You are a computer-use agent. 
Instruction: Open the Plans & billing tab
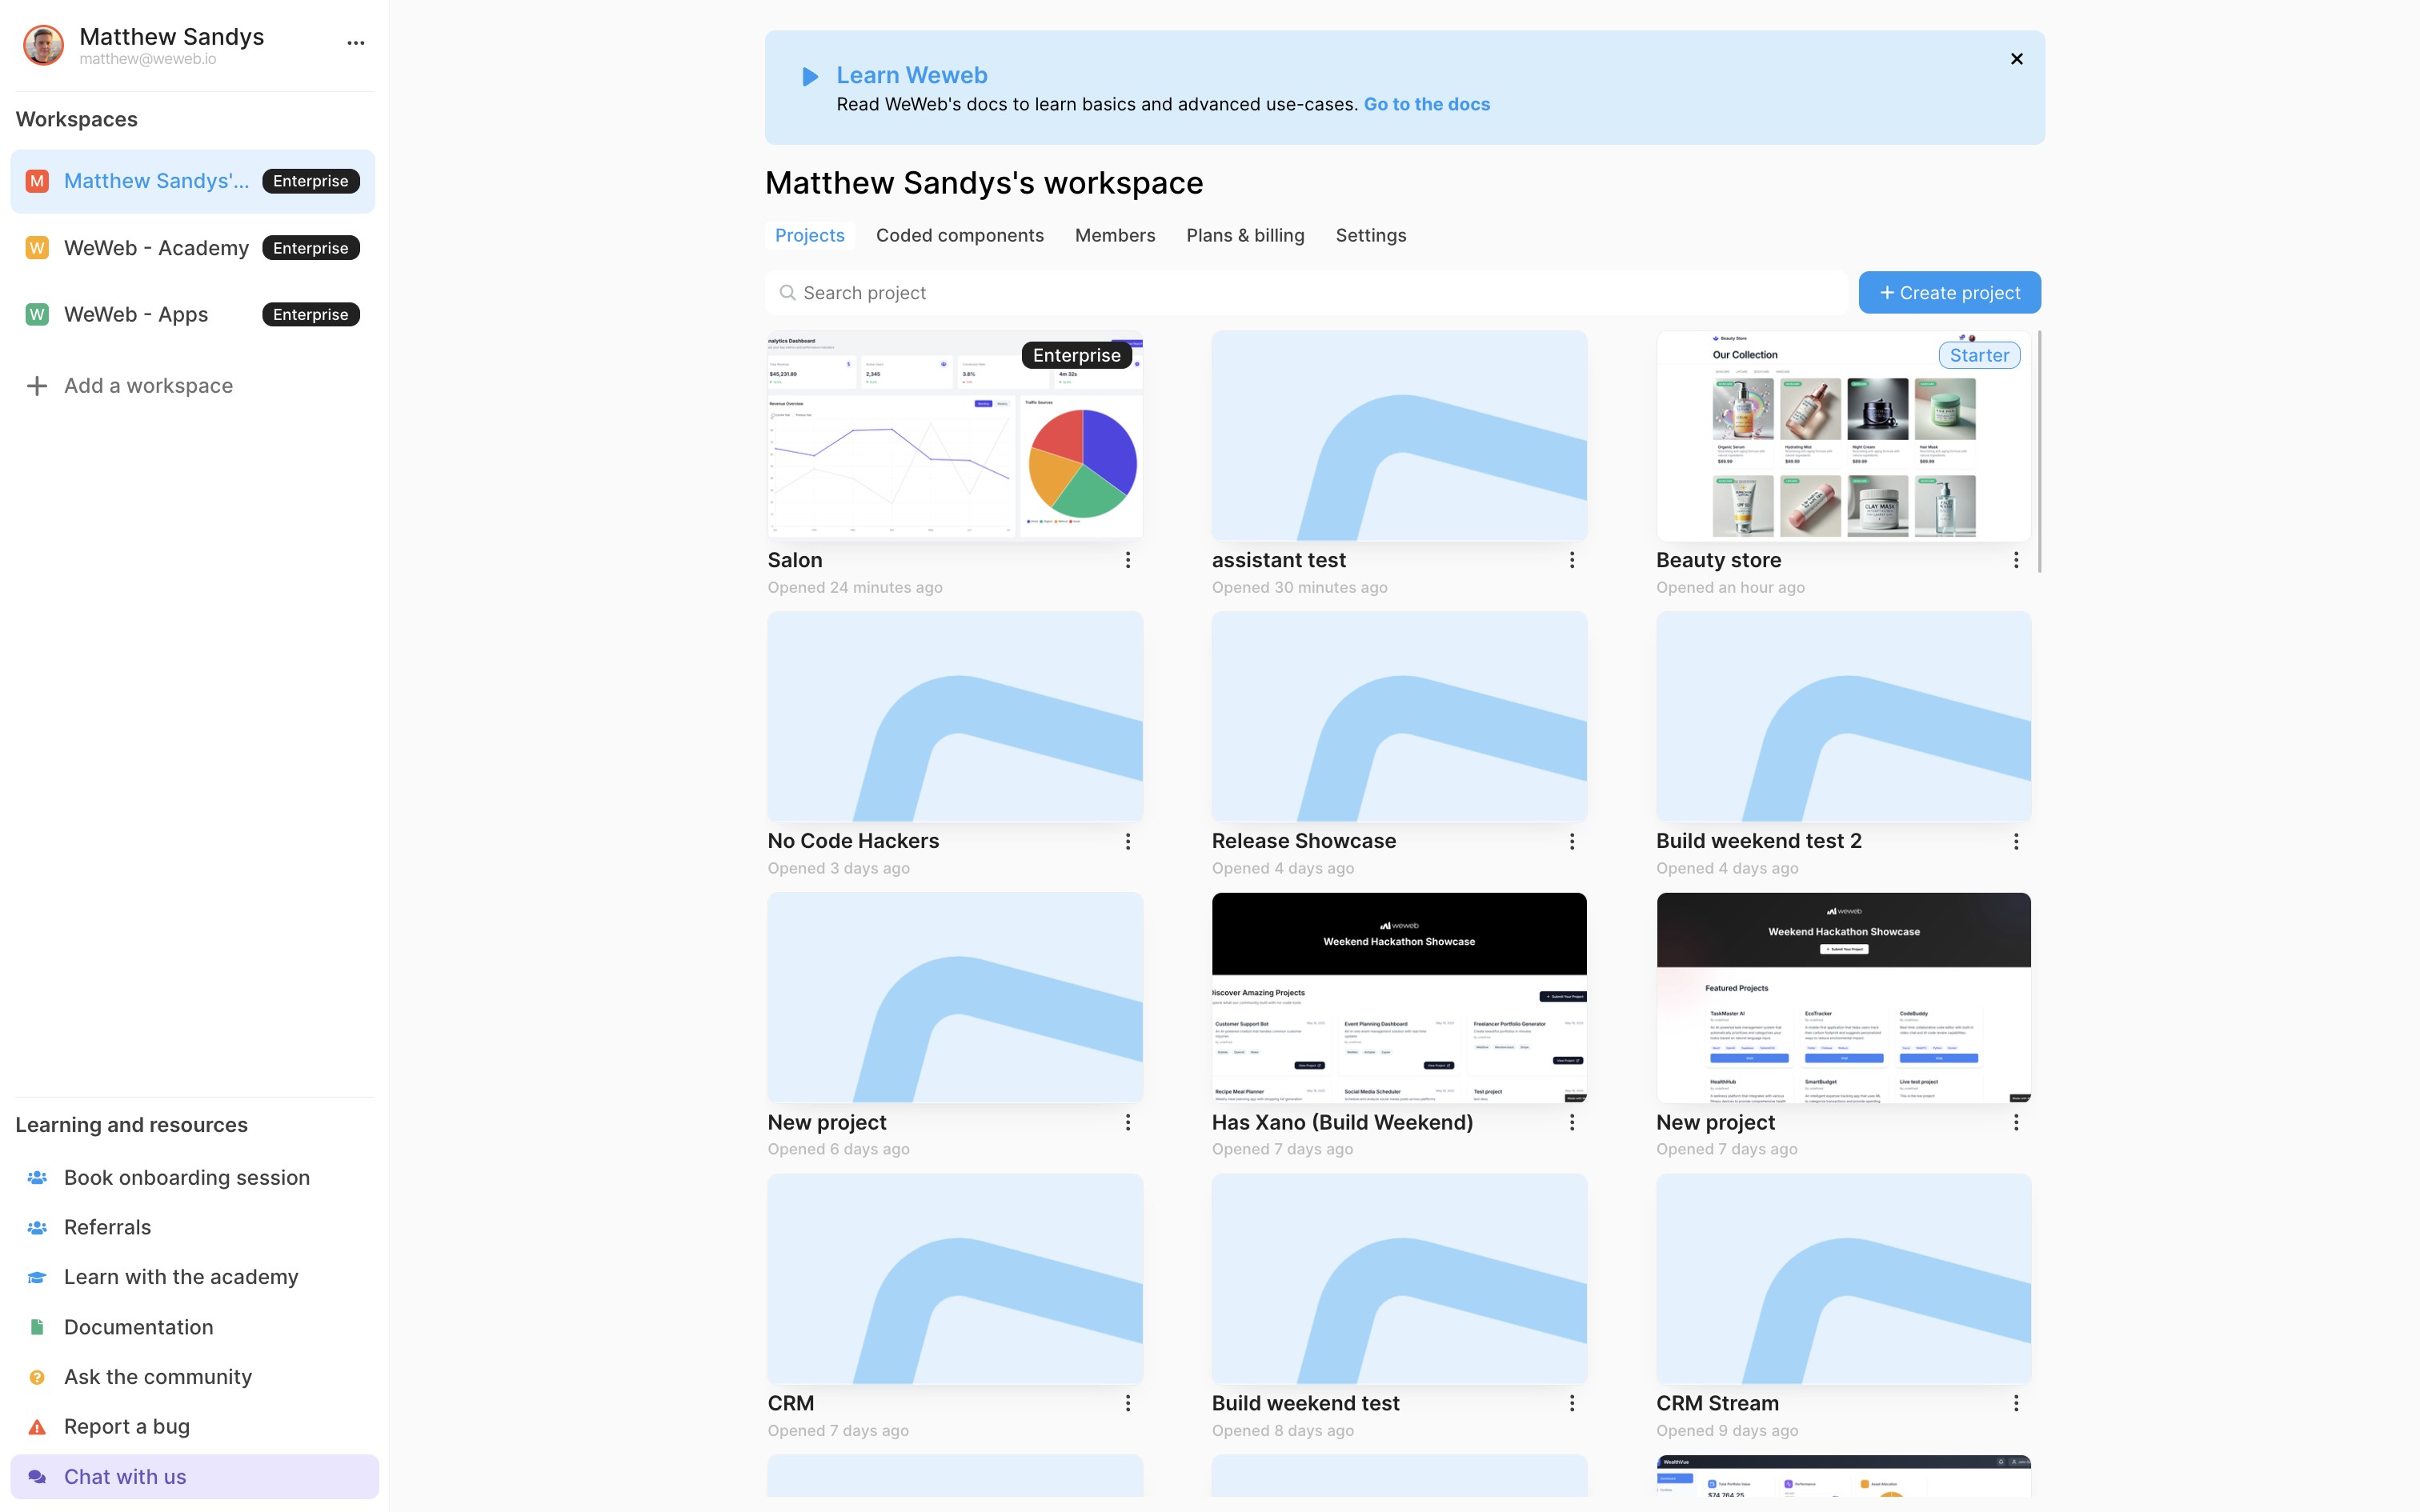point(1245,235)
